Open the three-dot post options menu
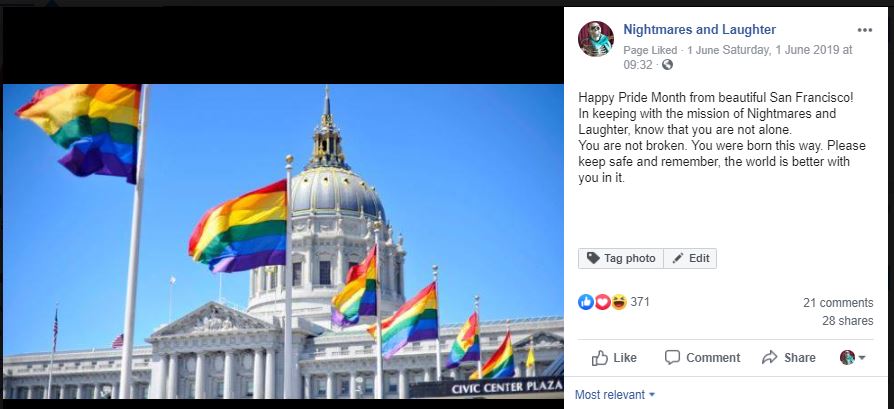This screenshot has height=409, width=894. pos(864,30)
